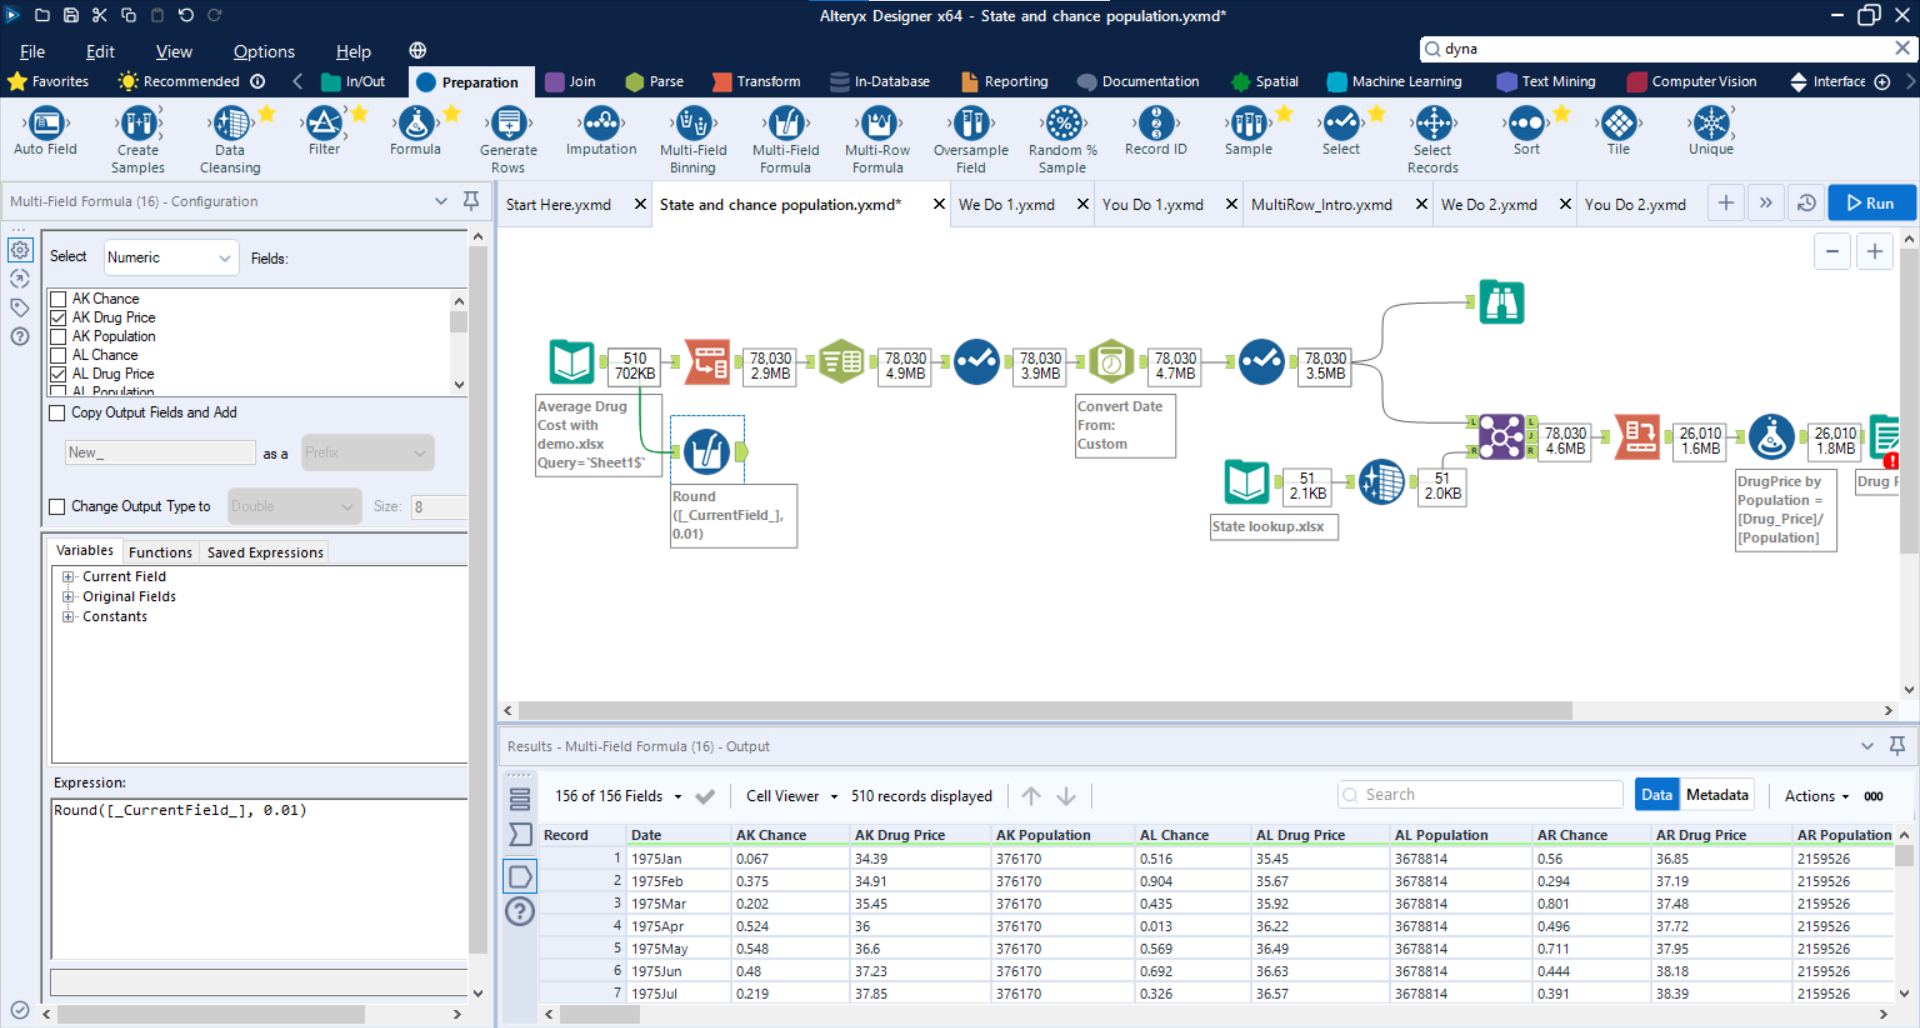The height and width of the screenshot is (1028, 1920).
Task: Toggle Change Output Type to checkbox
Action: coord(58,507)
